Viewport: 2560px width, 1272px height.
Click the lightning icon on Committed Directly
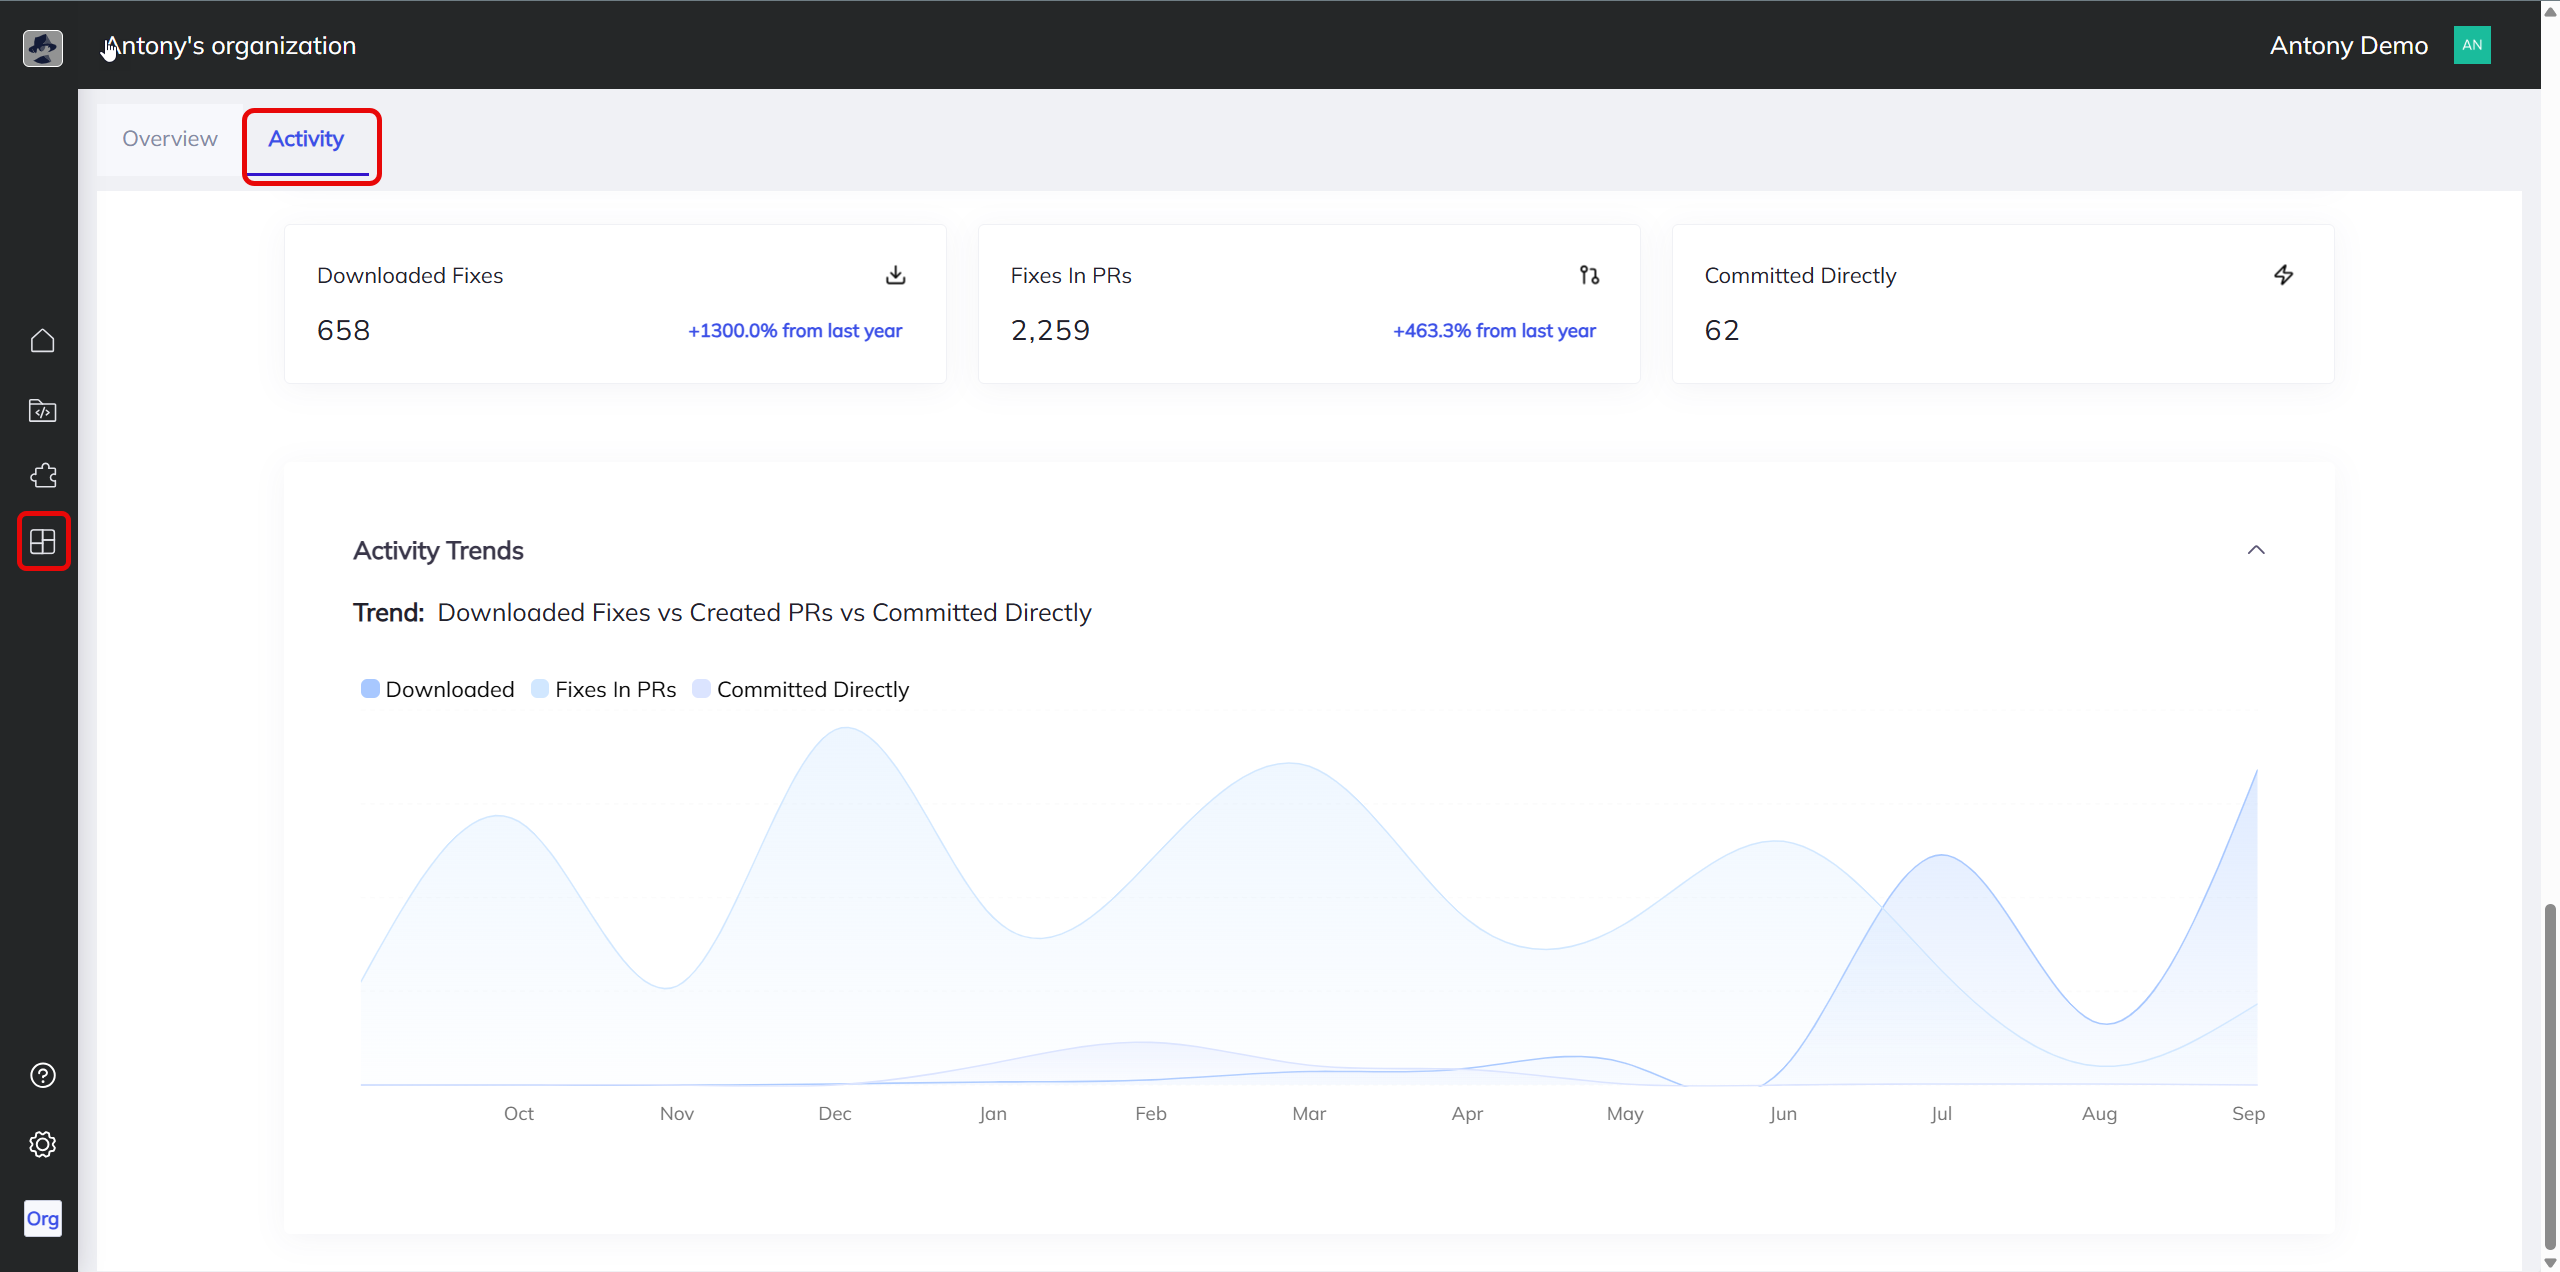[x=2283, y=275]
